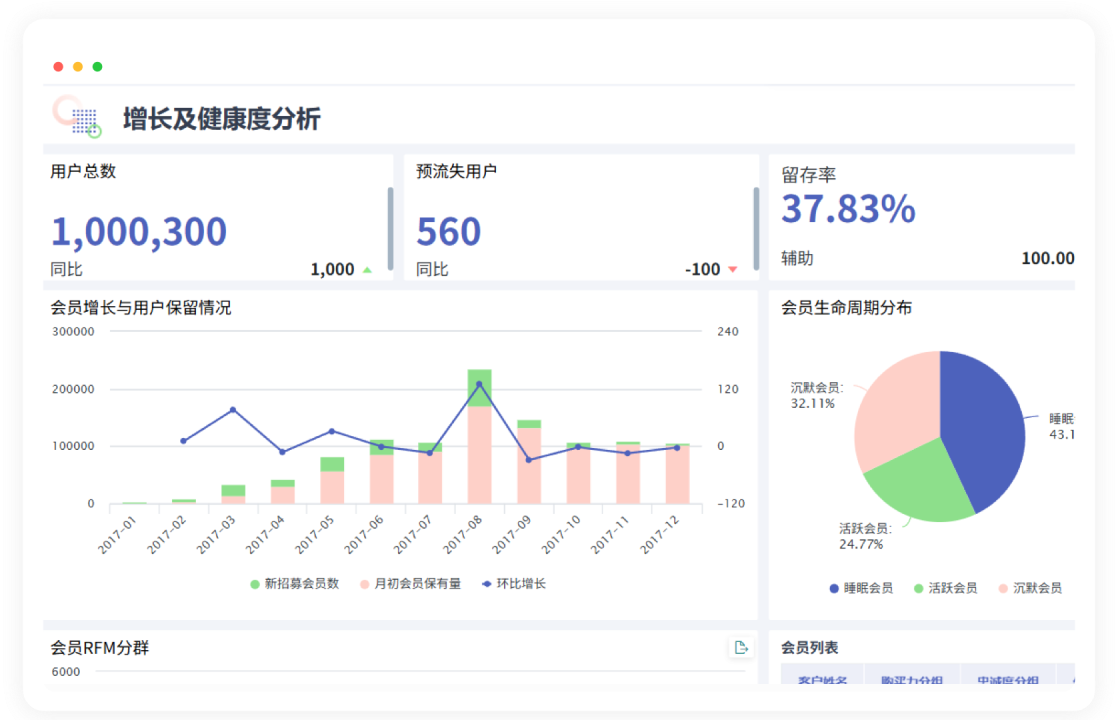Screen dimensions: 1120x720
Task: Click the 2017-06 axis label
Action: click(364, 534)
